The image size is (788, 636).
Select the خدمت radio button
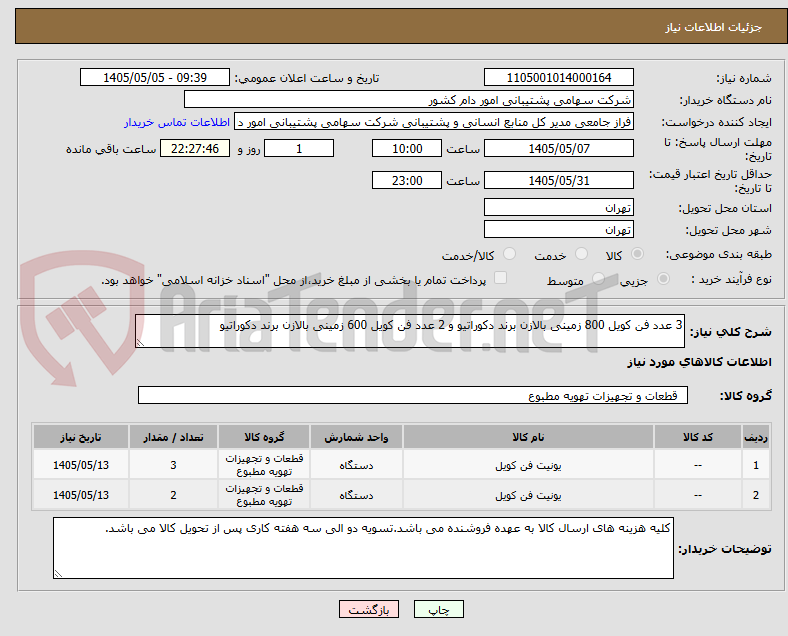[581, 254]
